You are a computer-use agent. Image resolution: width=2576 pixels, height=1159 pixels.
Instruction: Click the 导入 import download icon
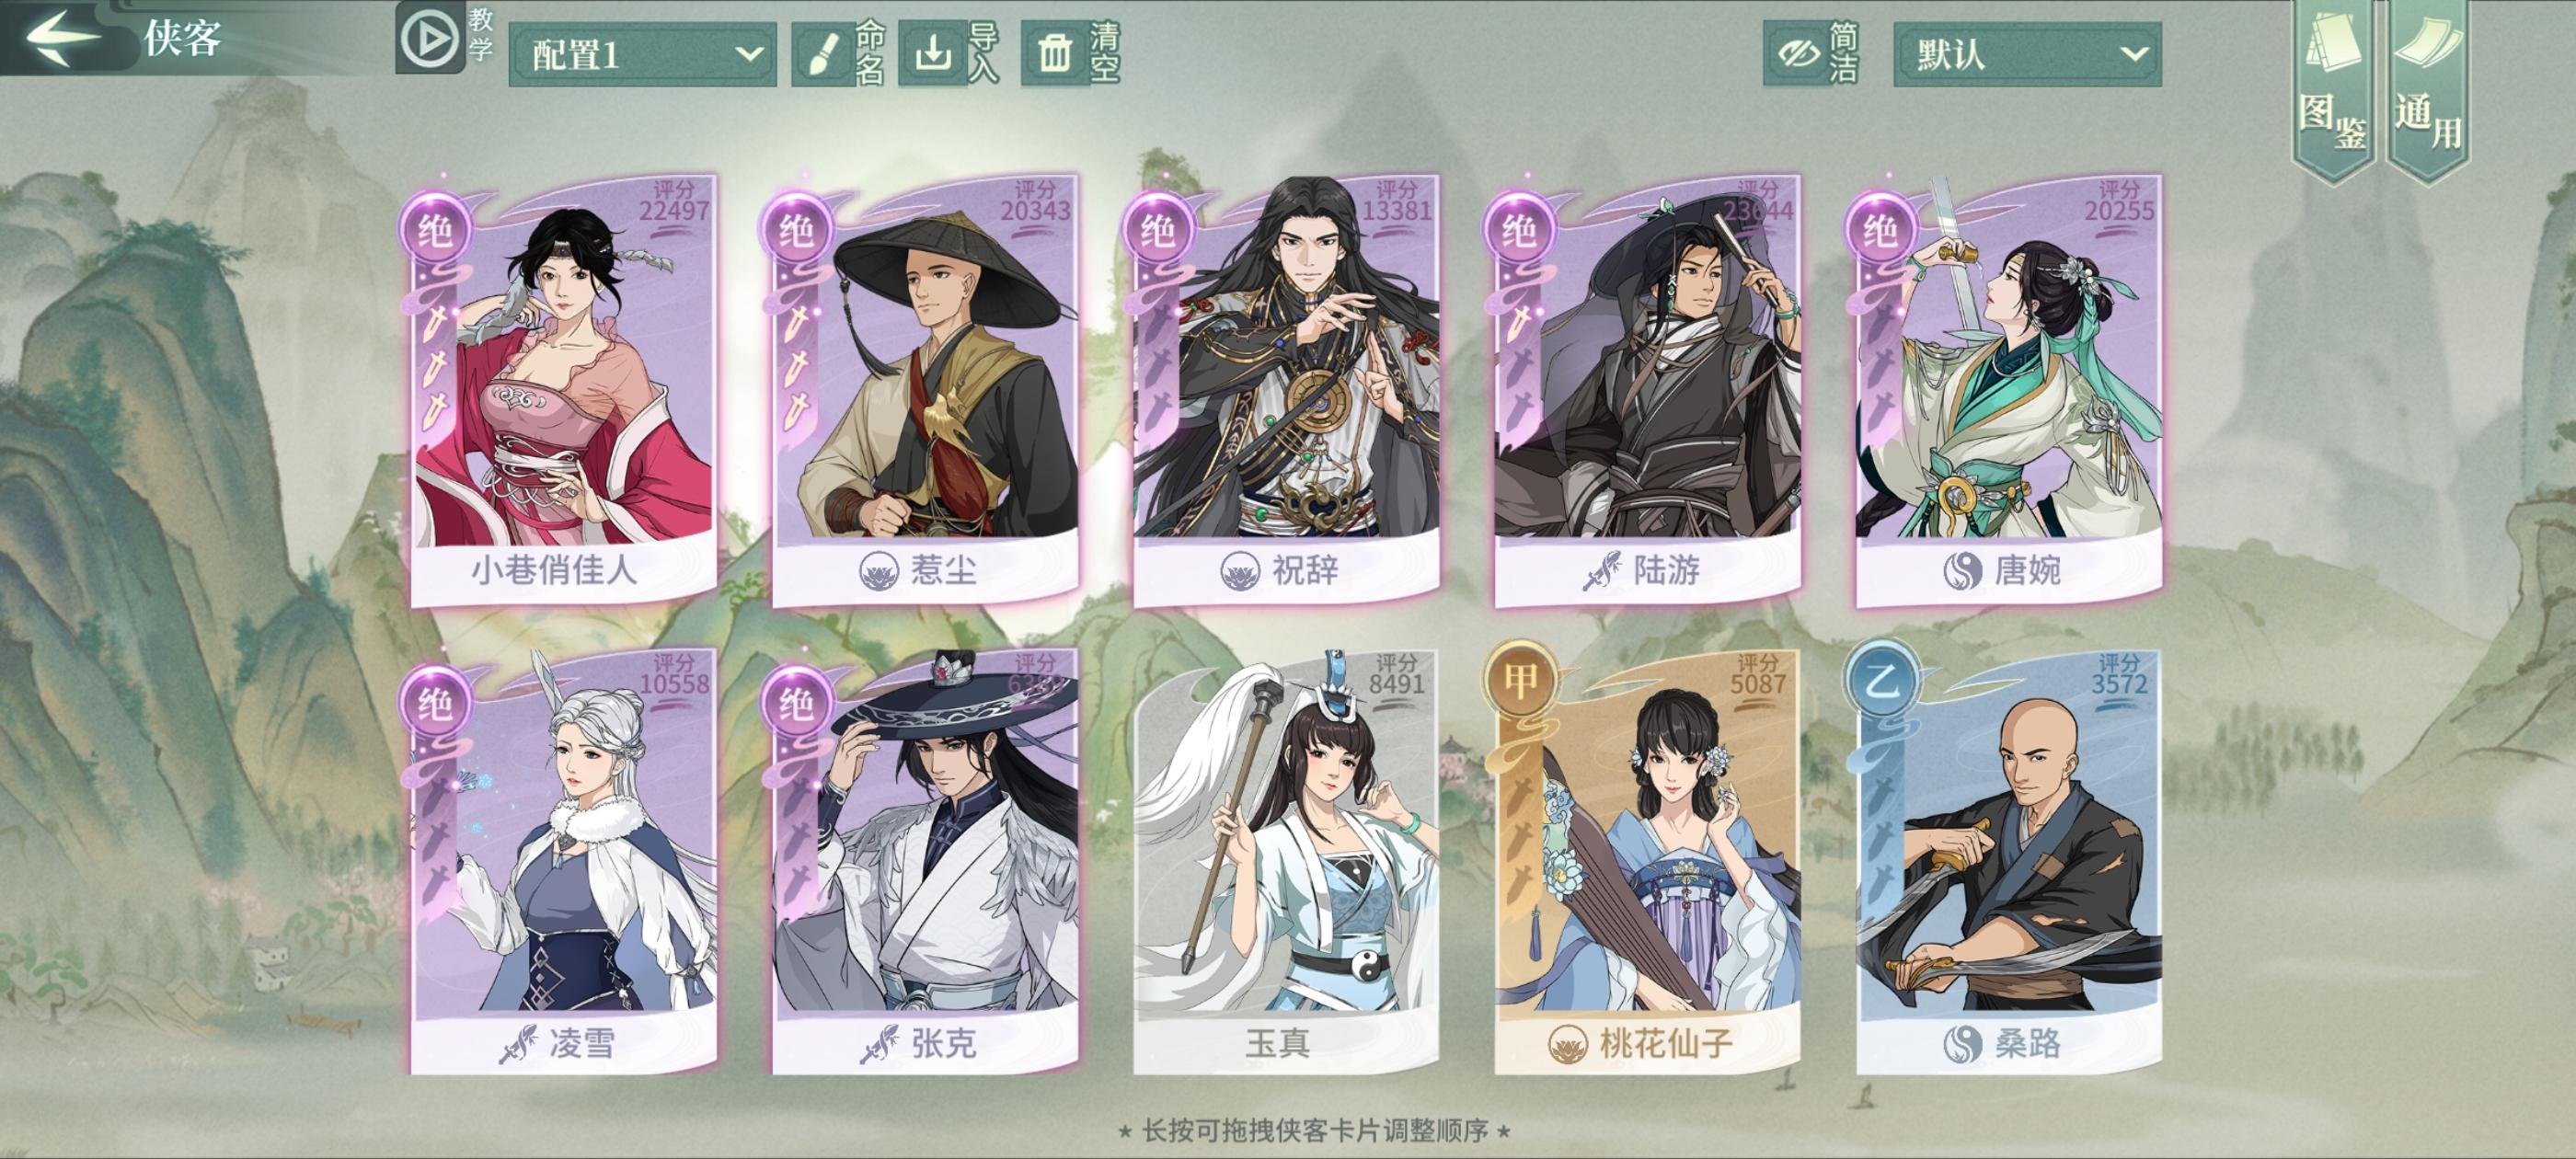tap(932, 54)
